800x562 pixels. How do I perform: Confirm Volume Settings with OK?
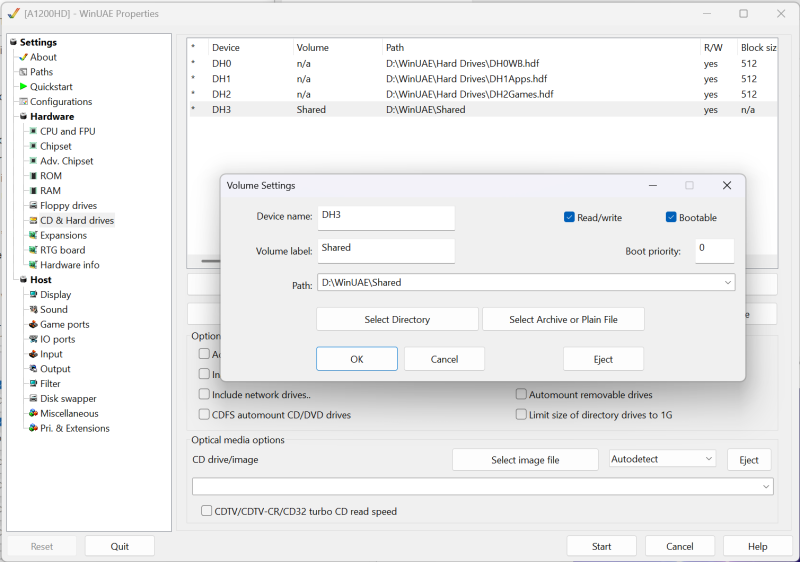[357, 359]
